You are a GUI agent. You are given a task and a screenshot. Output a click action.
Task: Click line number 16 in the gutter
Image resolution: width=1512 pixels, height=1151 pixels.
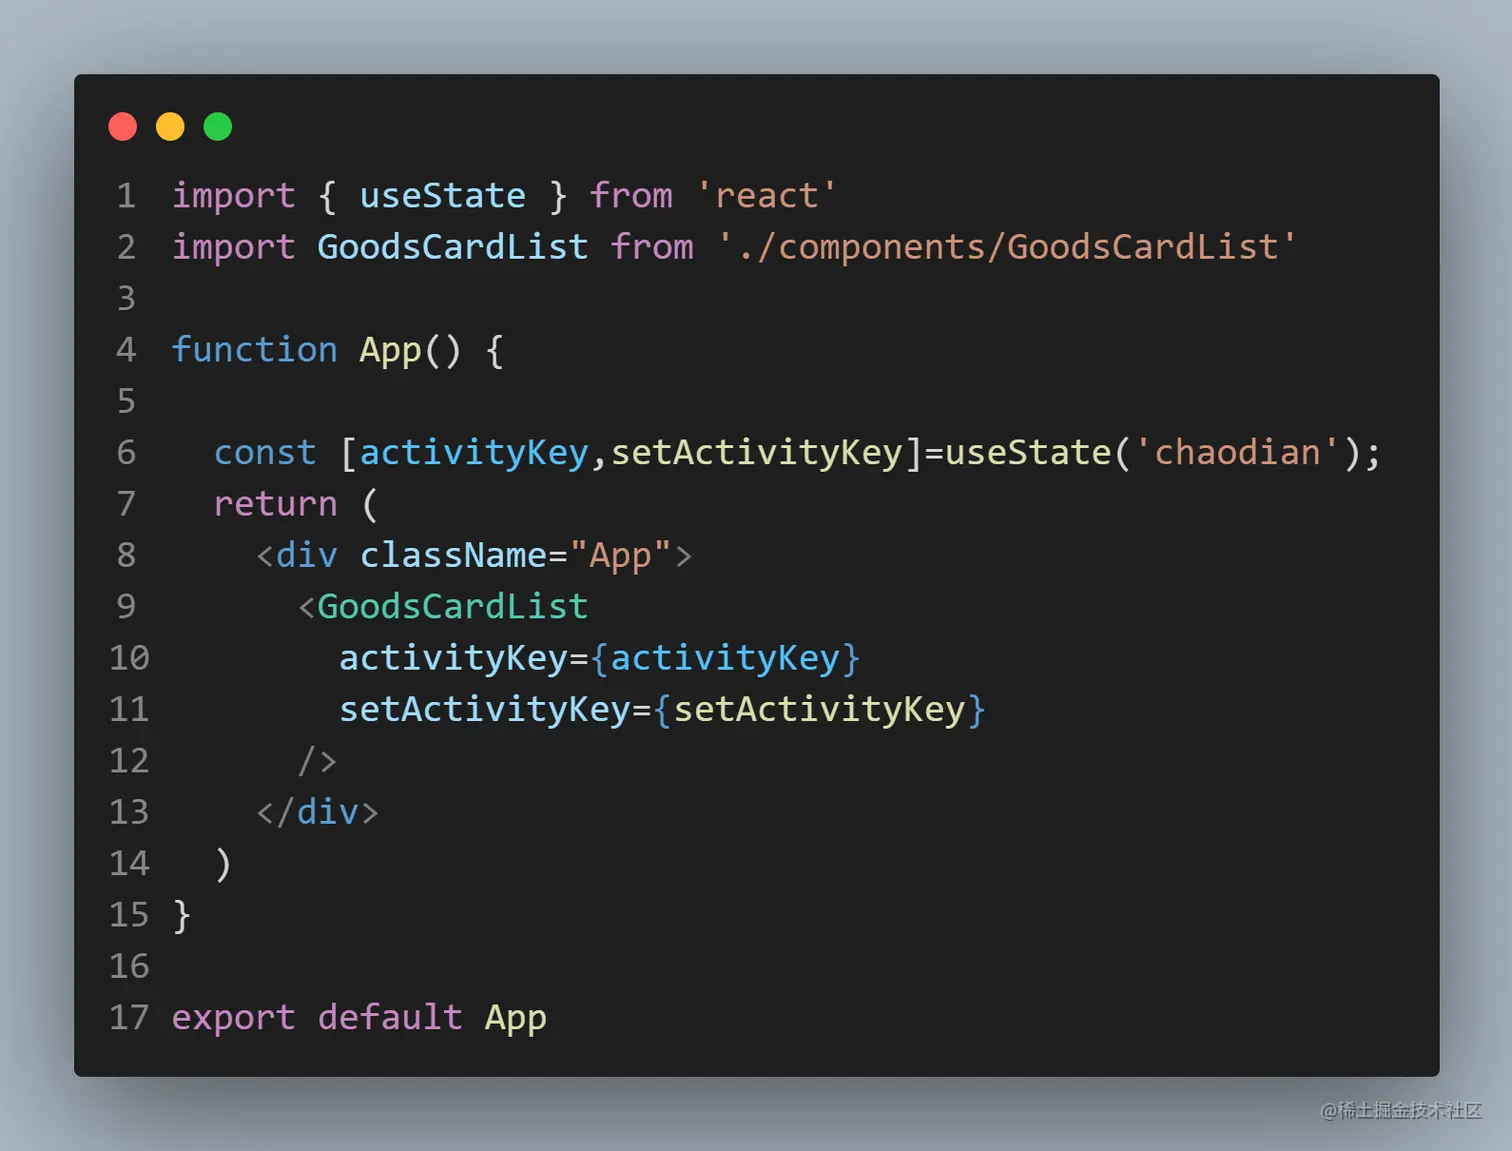pos(129,966)
